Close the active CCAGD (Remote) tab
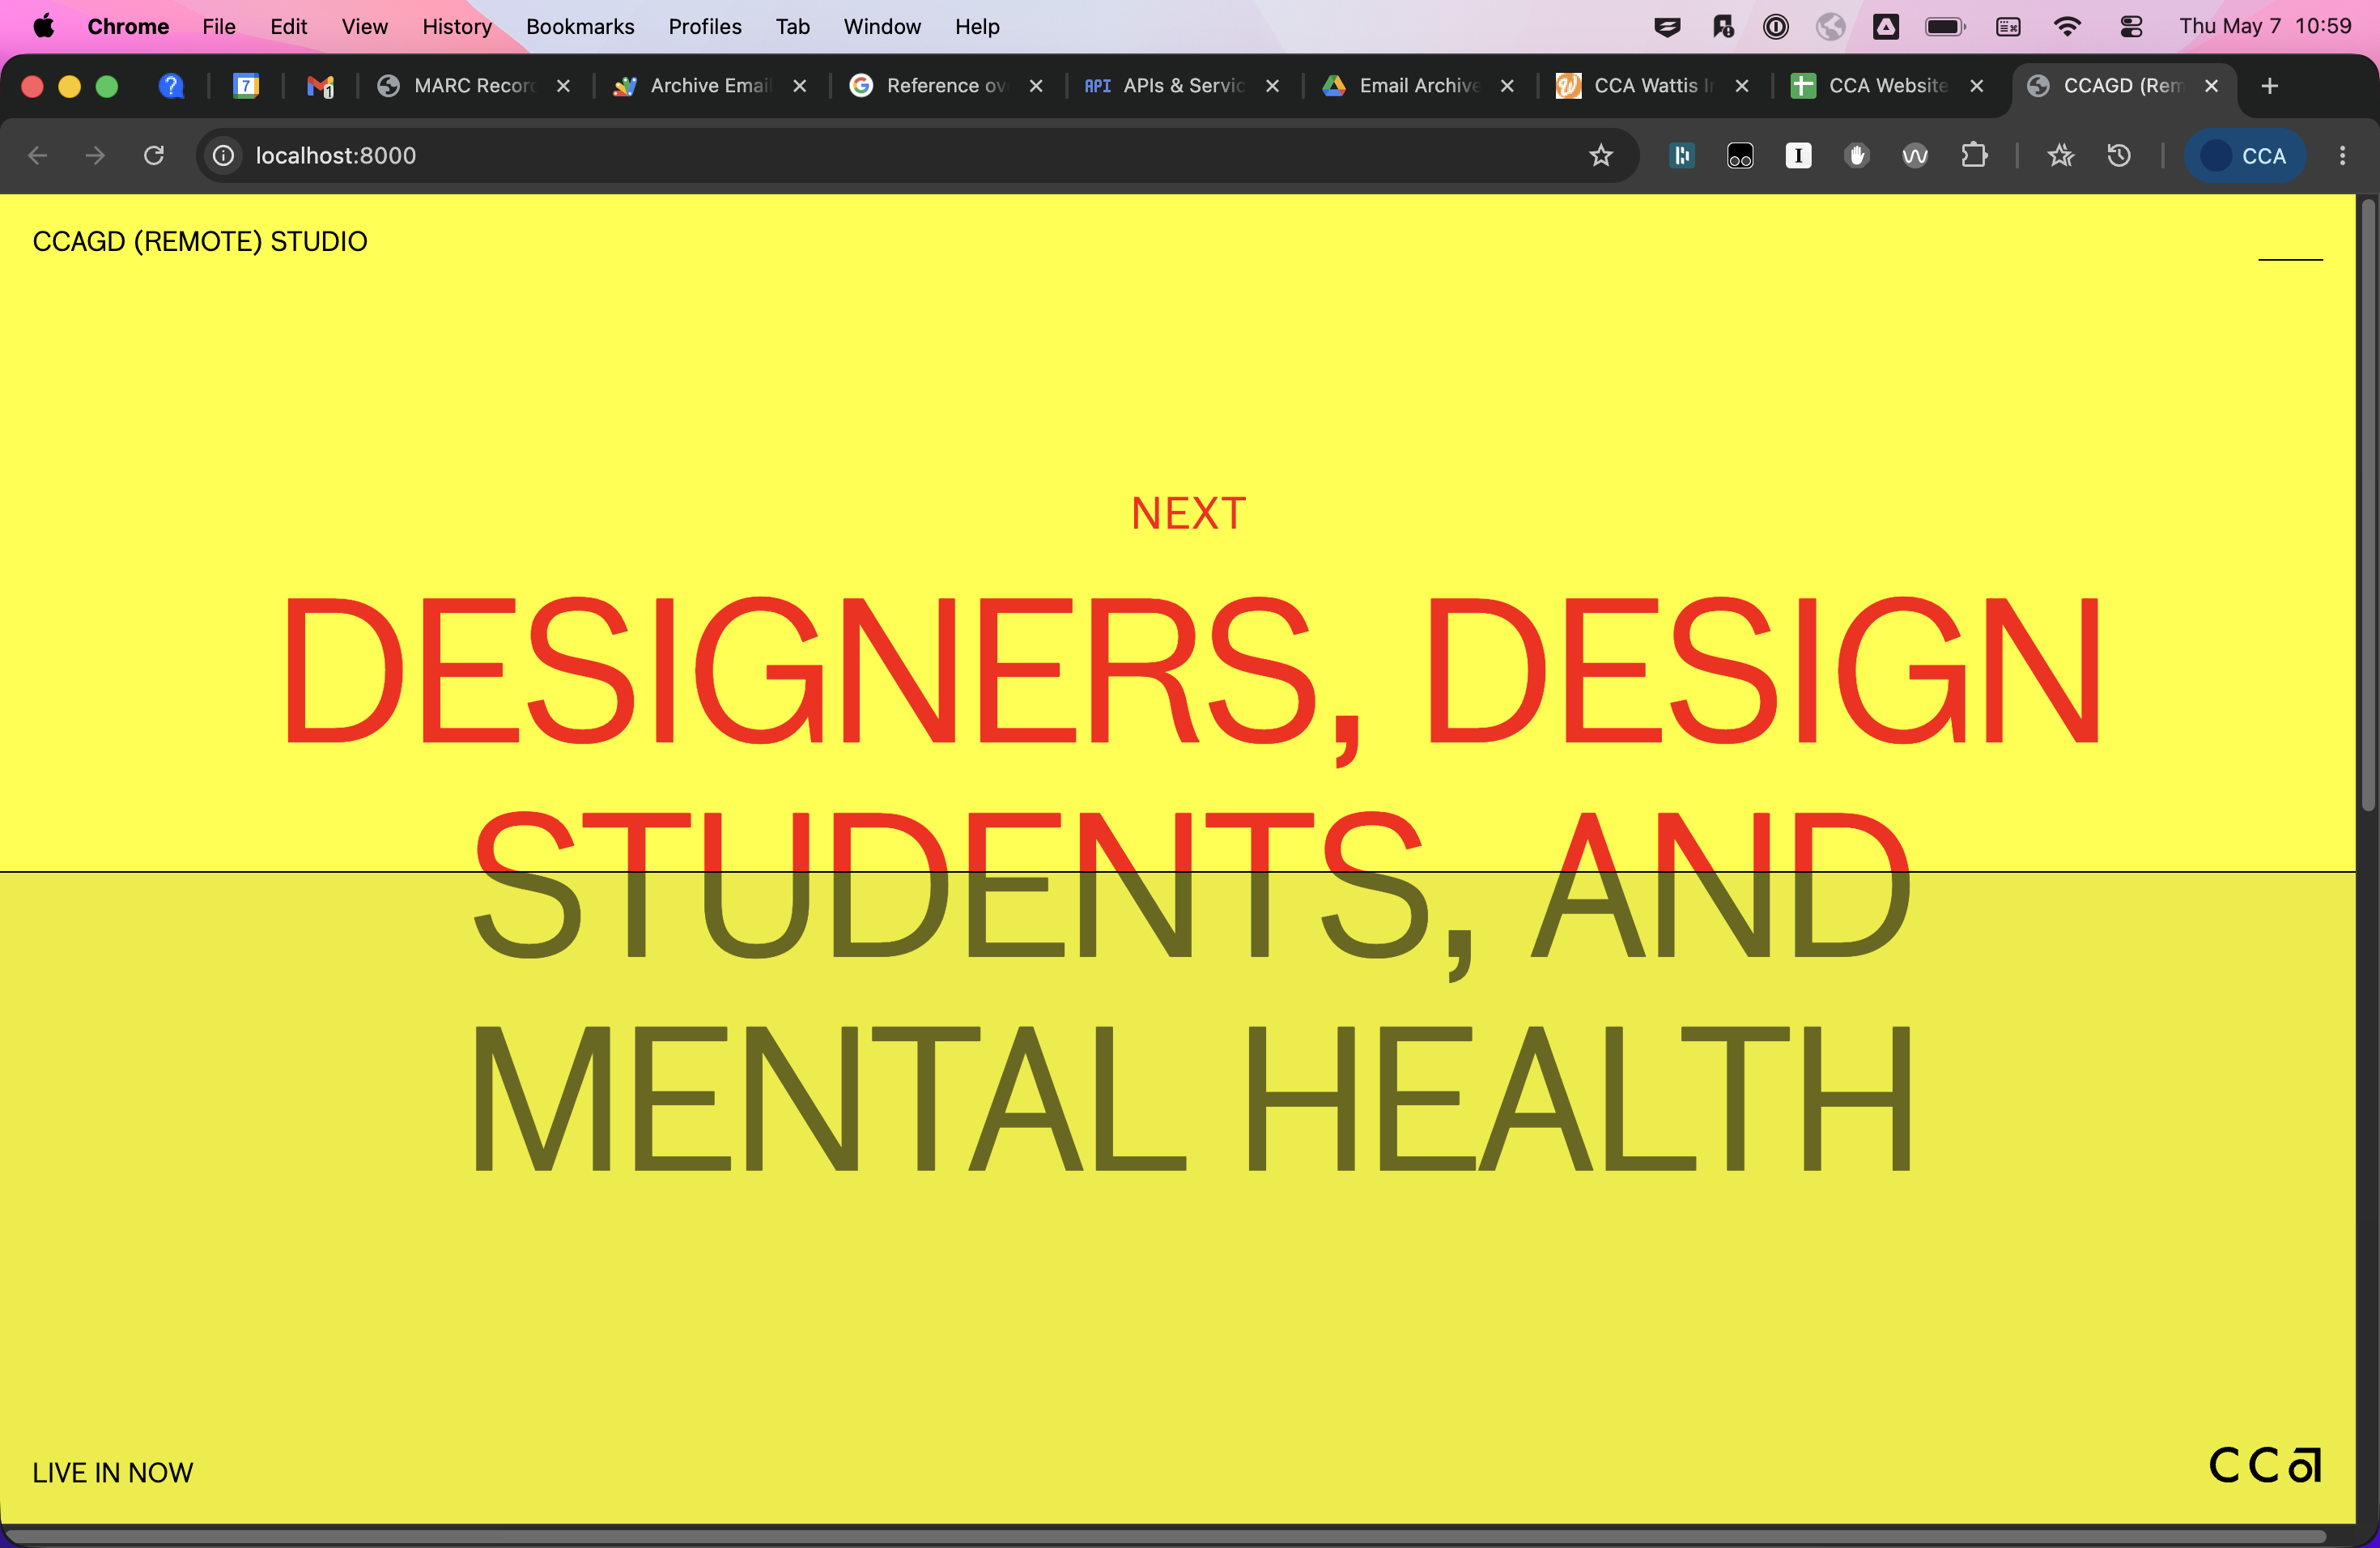This screenshot has height=1548, width=2380. (2212, 86)
